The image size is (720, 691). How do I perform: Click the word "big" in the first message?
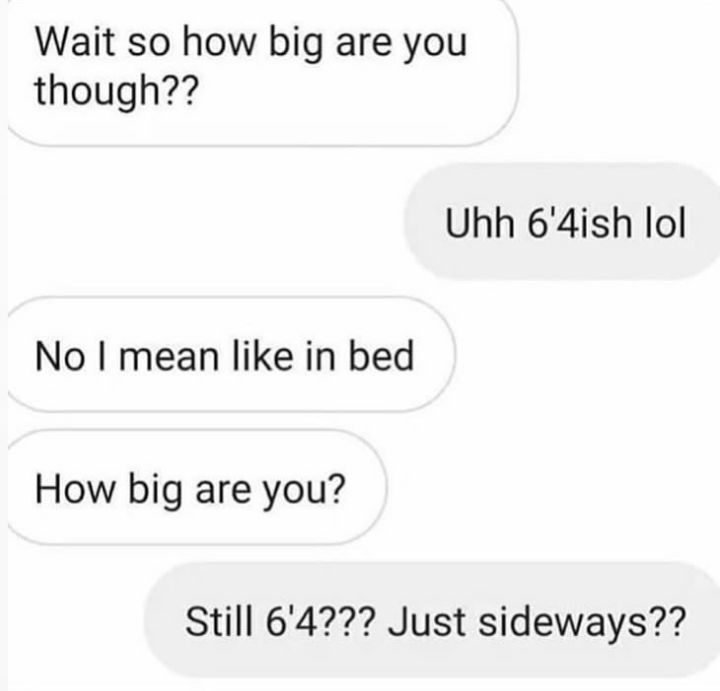[x=295, y=44]
